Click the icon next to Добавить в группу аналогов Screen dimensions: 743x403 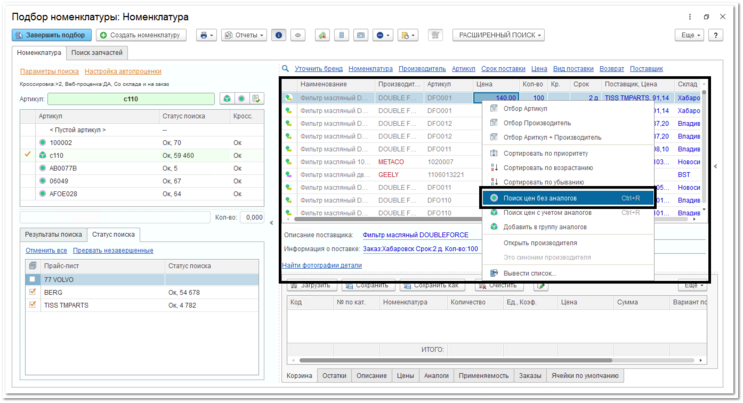coord(494,227)
